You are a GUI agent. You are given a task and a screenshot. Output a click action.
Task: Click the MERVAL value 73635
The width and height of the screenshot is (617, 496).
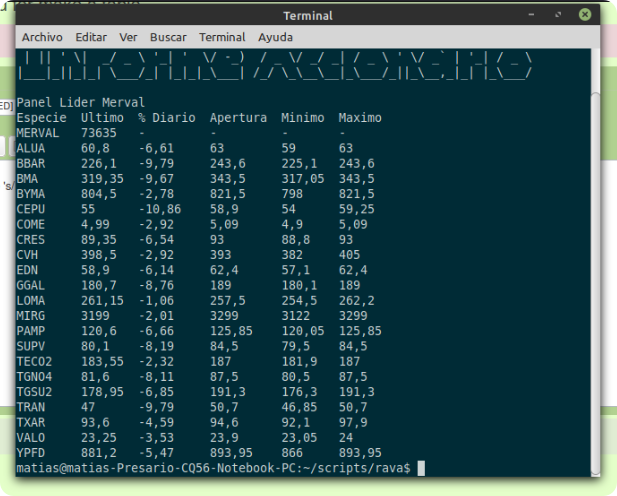[x=99, y=133]
